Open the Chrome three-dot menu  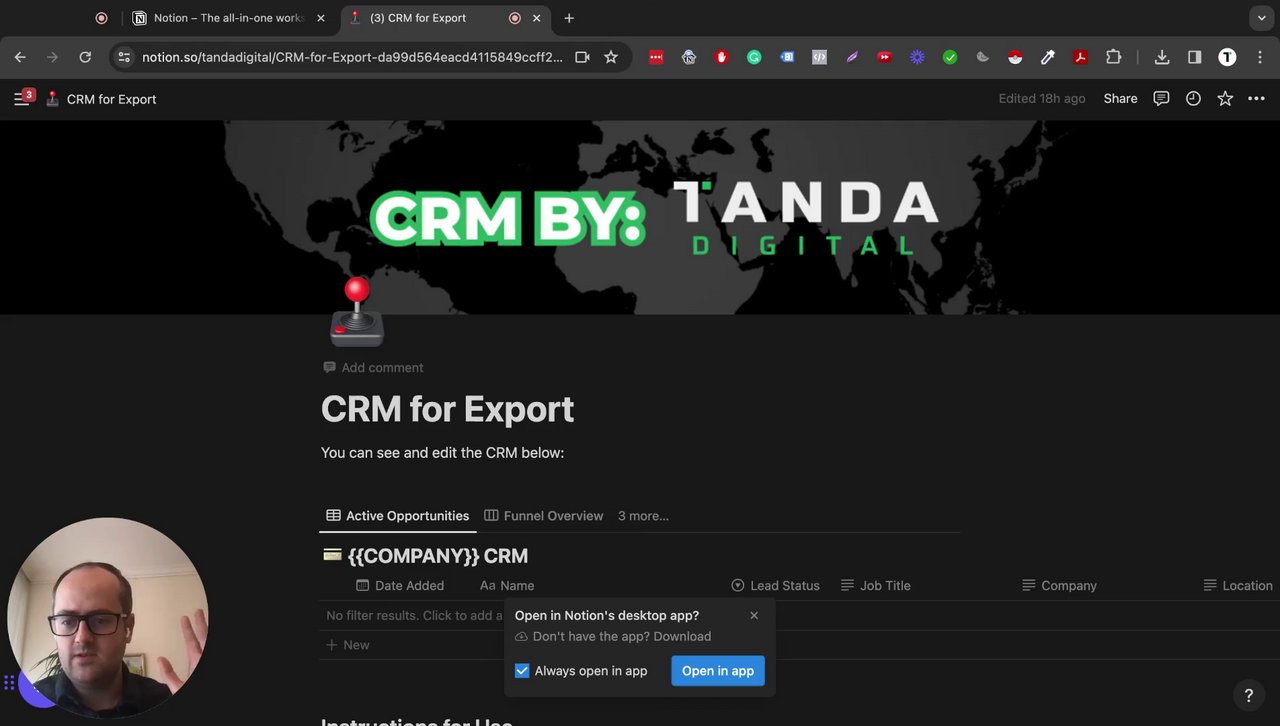click(x=1258, y=57)
